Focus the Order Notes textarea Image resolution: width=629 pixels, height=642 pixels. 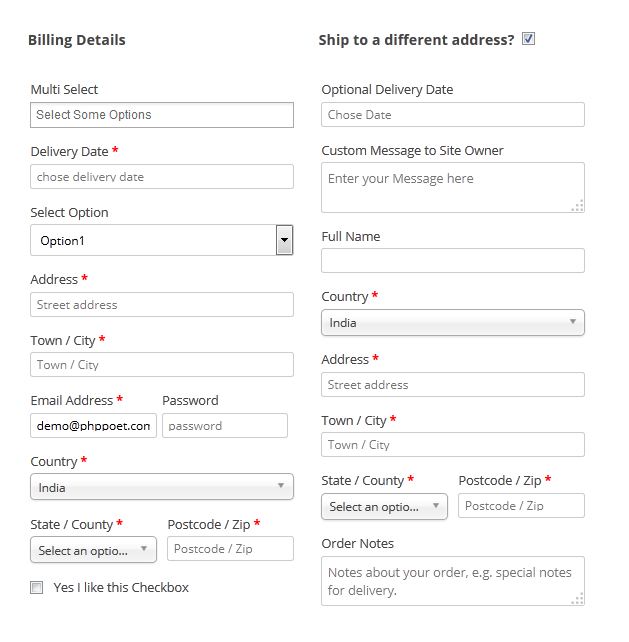click(452, 580)
